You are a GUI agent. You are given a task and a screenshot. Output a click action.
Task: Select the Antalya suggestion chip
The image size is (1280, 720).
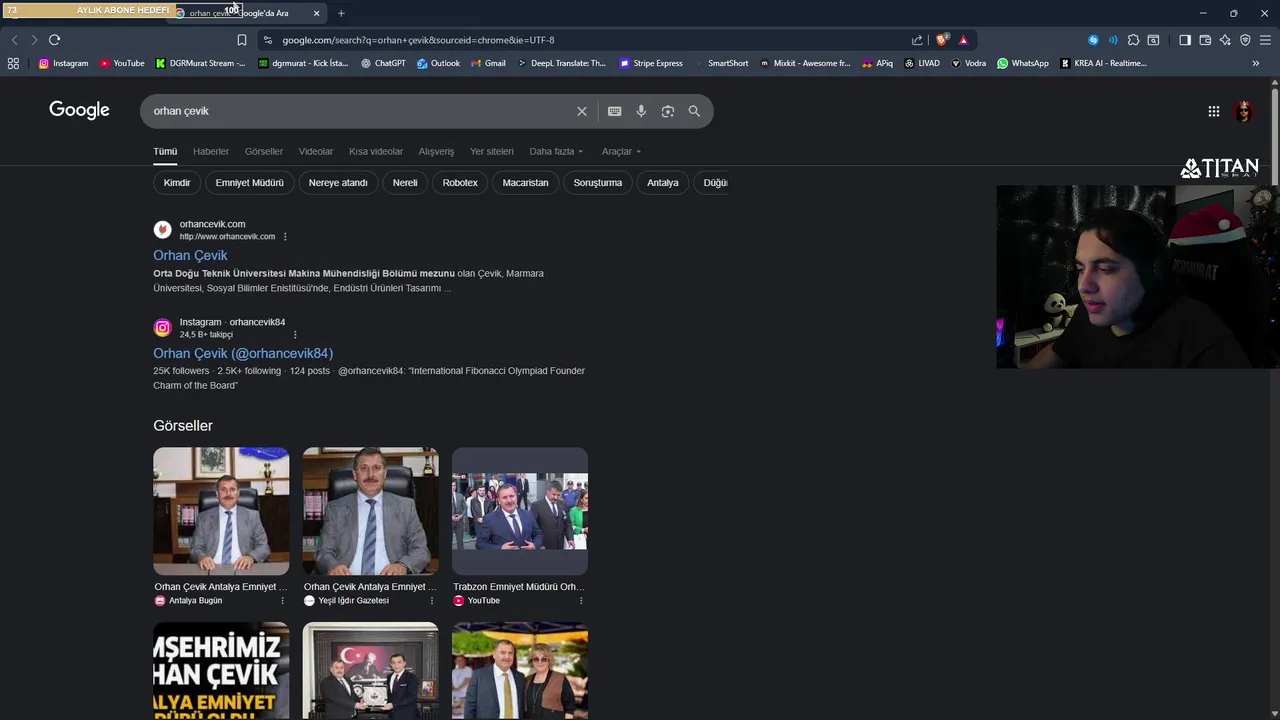[663, 183]
